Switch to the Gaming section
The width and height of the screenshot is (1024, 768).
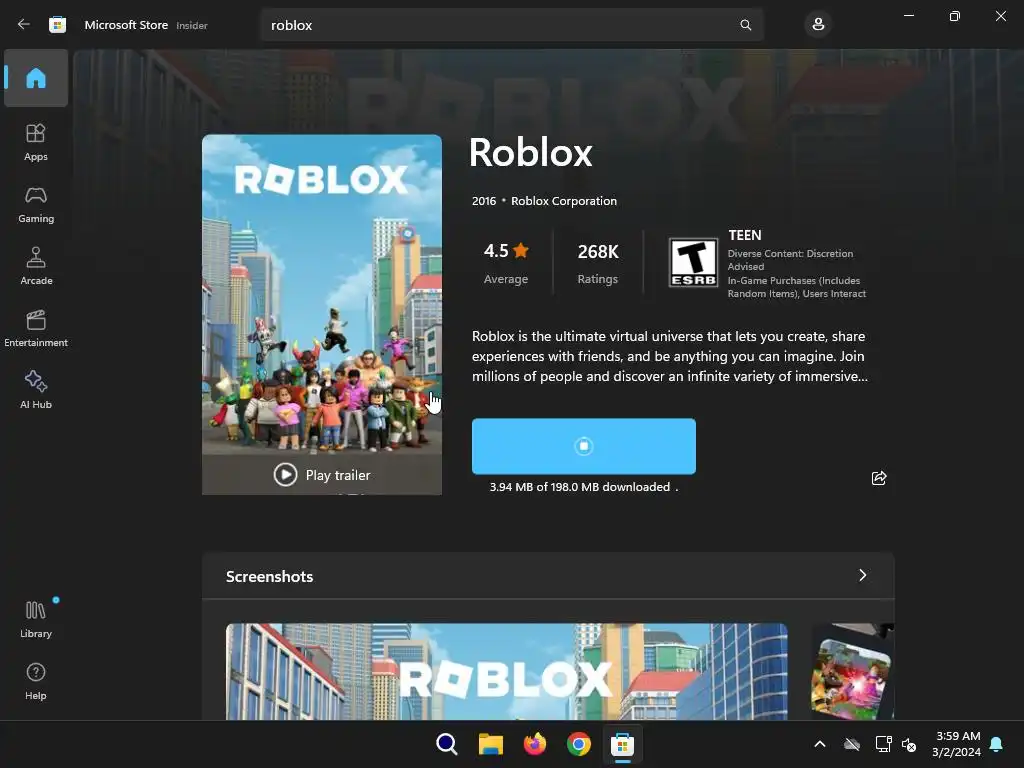tap(36, 204)
